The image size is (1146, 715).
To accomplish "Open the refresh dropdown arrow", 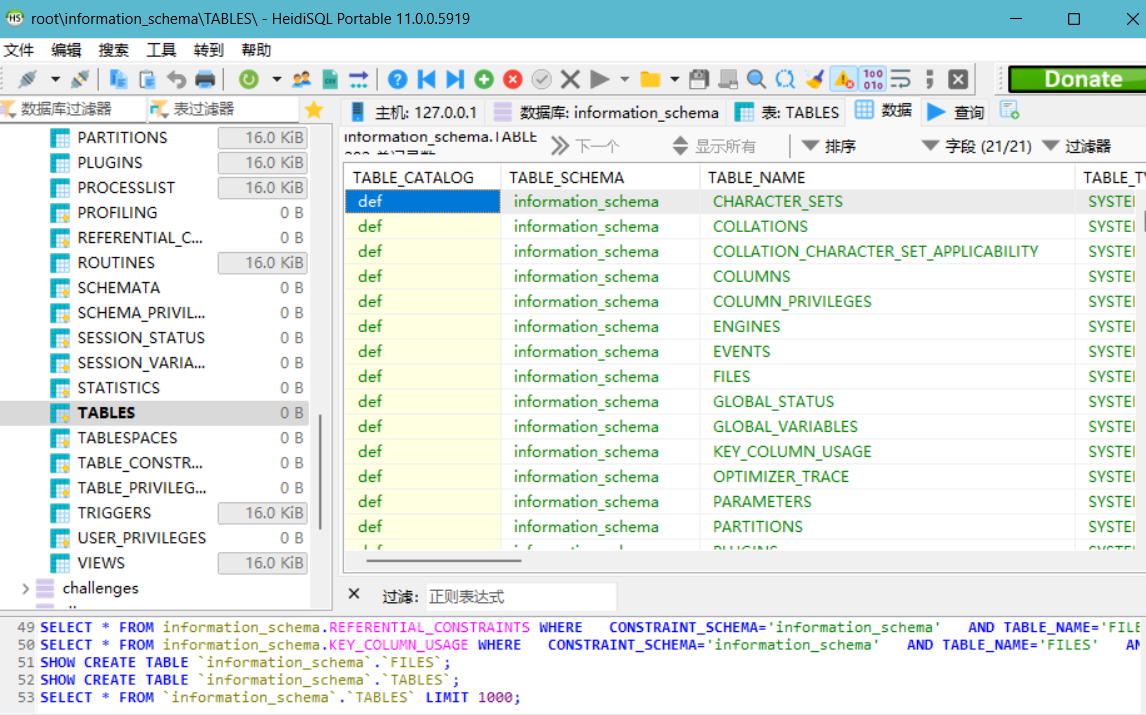I will coord(276,79).
